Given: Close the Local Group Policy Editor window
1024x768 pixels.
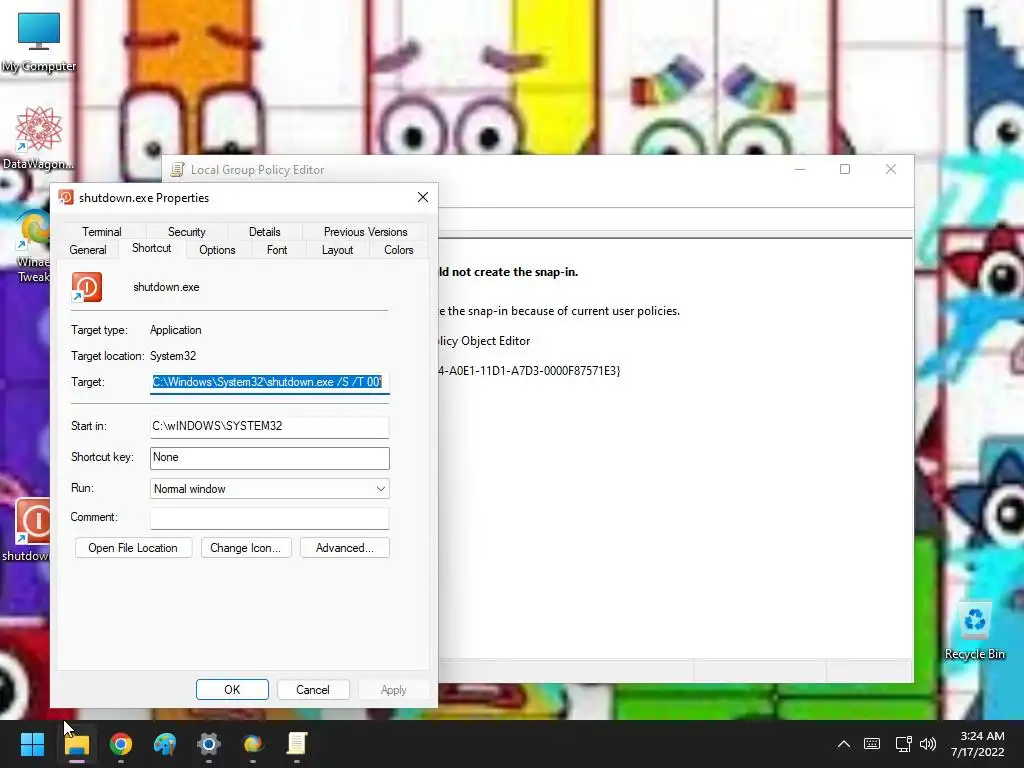Looking at the screenshot, I should pos(891,169).
